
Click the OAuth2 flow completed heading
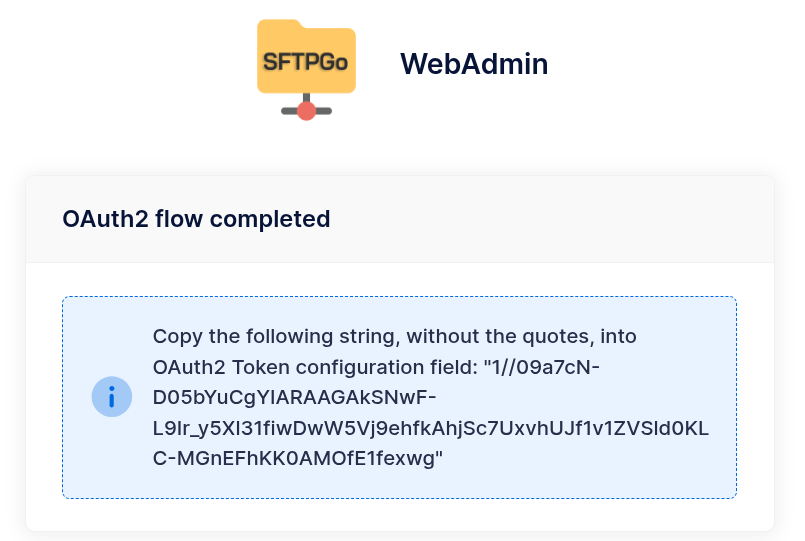(x=196, y=219)
